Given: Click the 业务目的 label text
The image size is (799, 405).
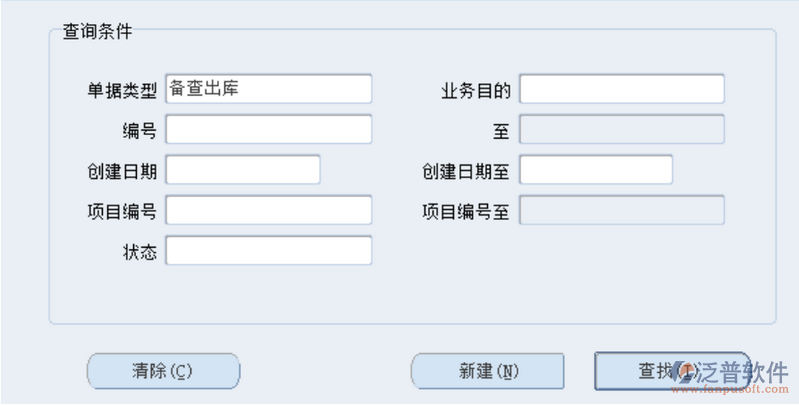Looking at the screenshot, I should tap(476, 90).
